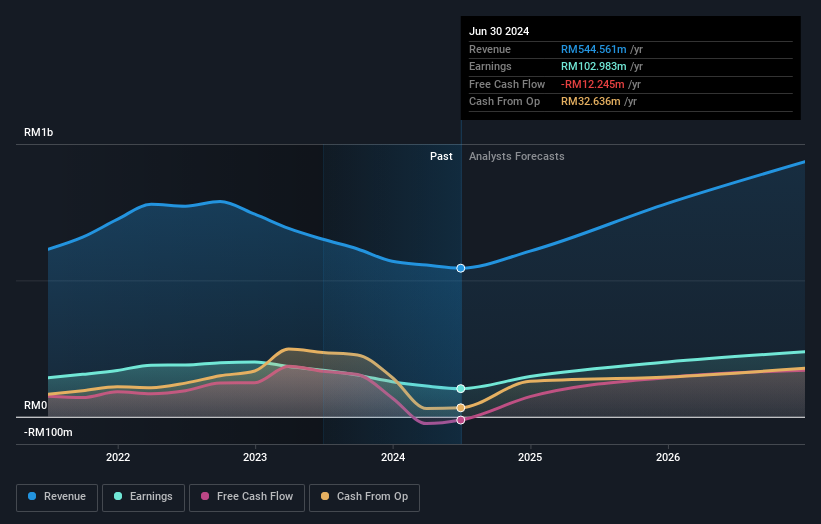Click the -RM12.245m free cash flow value
821x524 pixels.
click(593, 84)
